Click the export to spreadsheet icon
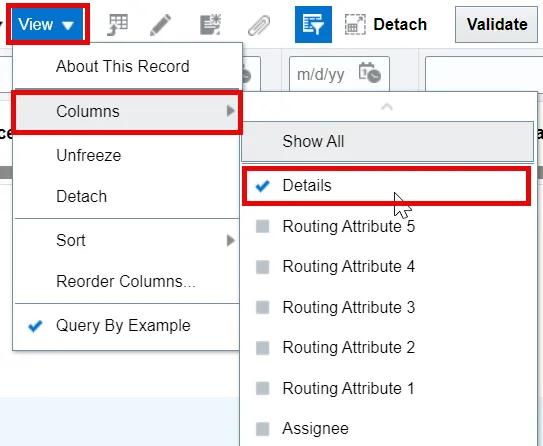 point(118,25)
